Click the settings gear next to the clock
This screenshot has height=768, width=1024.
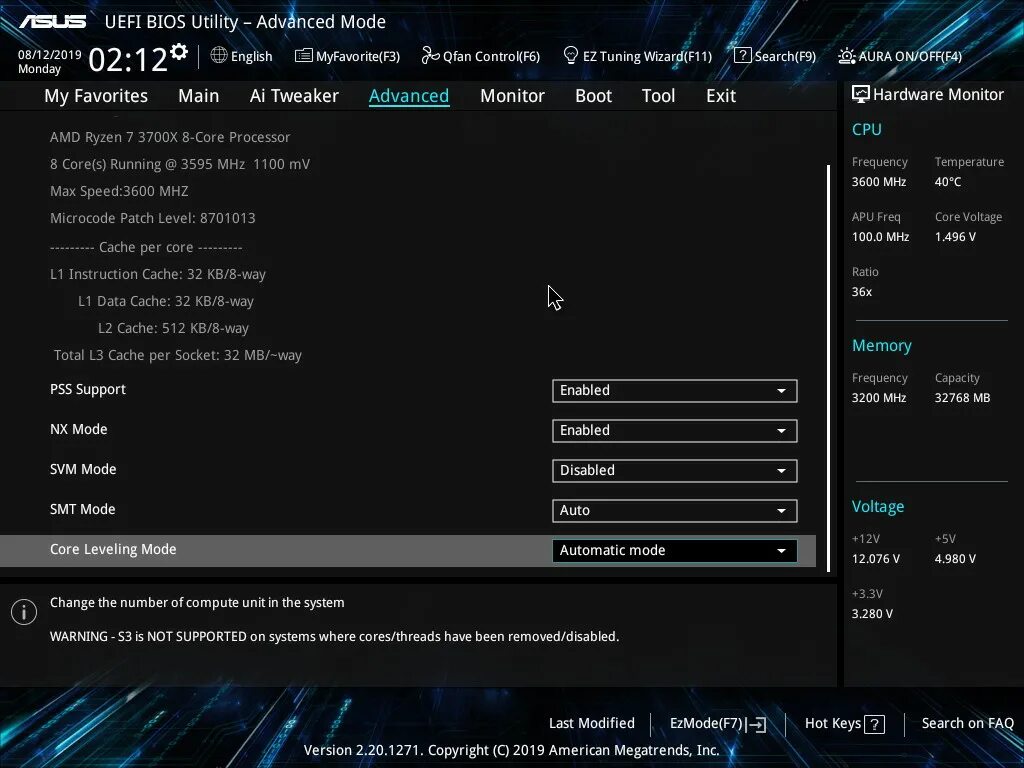(x=179, y=52)
